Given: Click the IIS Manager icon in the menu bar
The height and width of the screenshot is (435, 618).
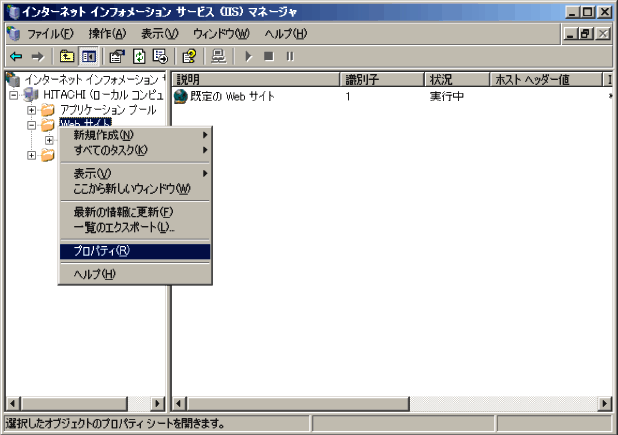Looking at the screenshot, I should pos(13,34).
